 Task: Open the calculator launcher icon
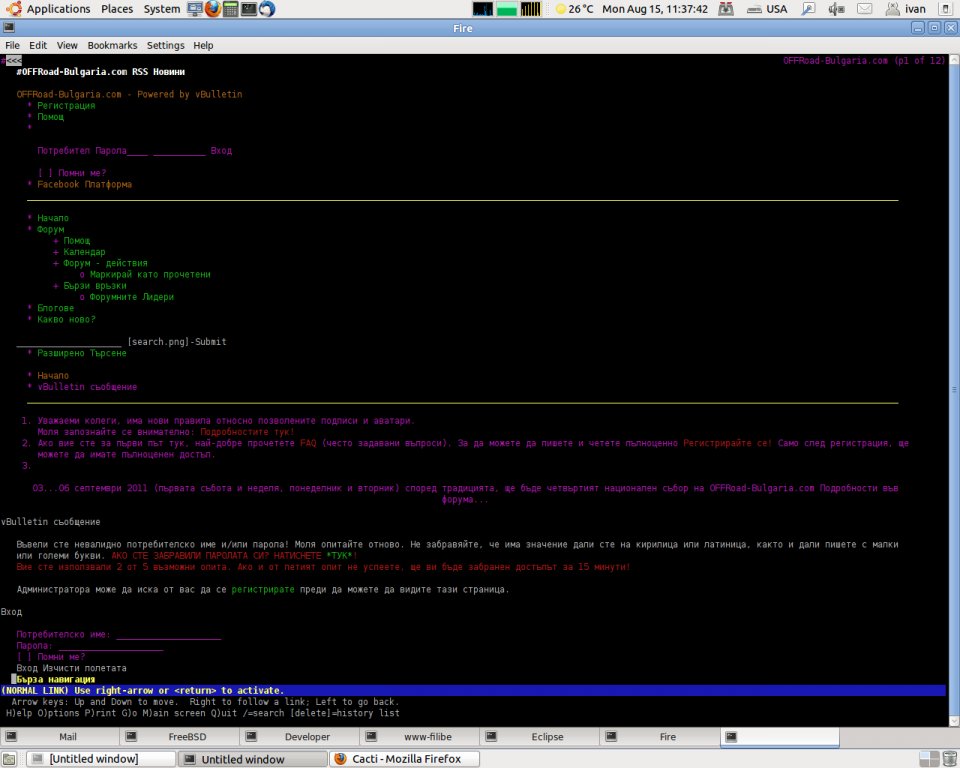tap(231, 9)
